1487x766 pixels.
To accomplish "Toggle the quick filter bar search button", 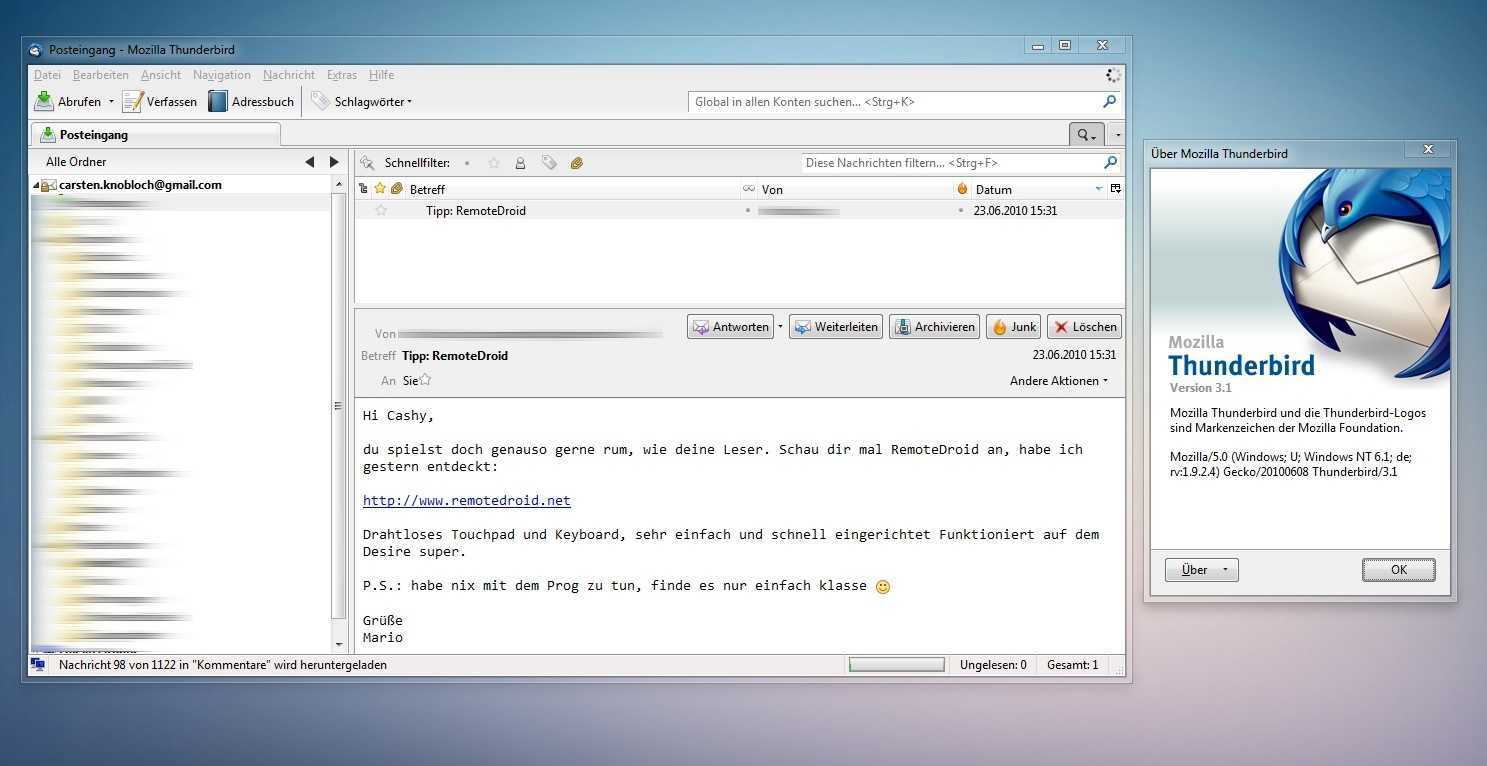I will pos(1085,134).
